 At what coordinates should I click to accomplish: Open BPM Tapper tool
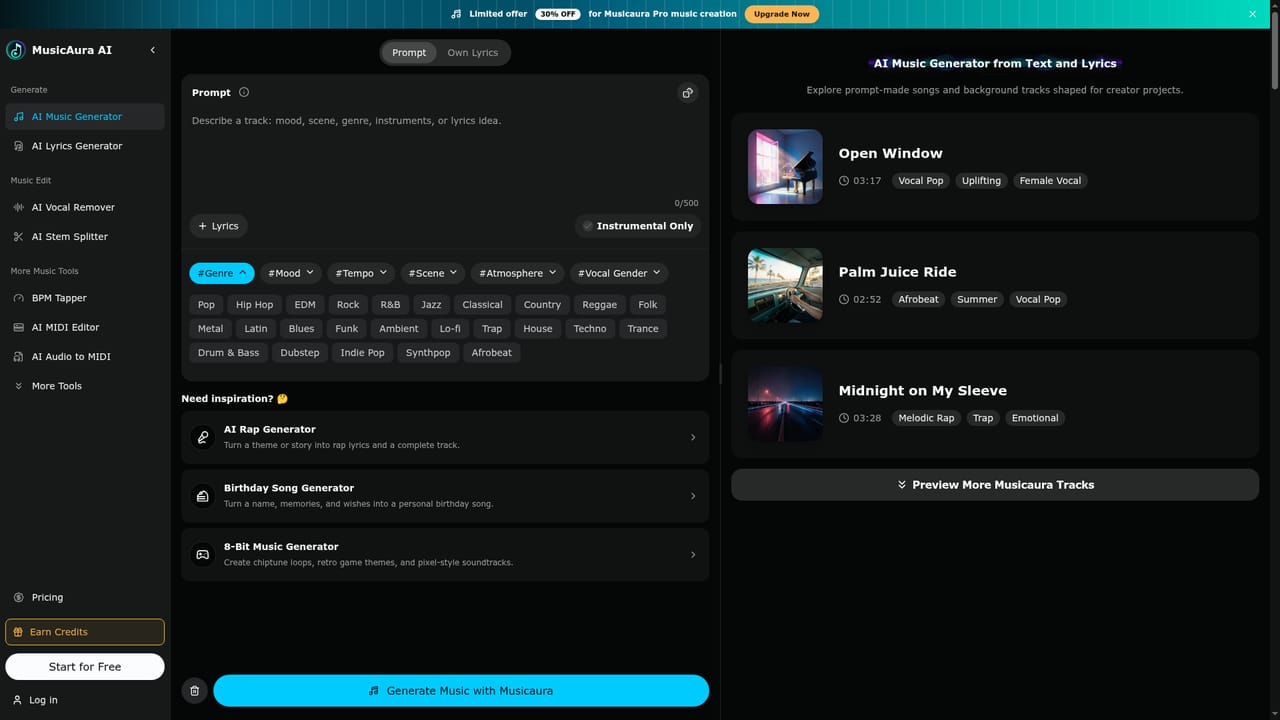click(85, 298)
